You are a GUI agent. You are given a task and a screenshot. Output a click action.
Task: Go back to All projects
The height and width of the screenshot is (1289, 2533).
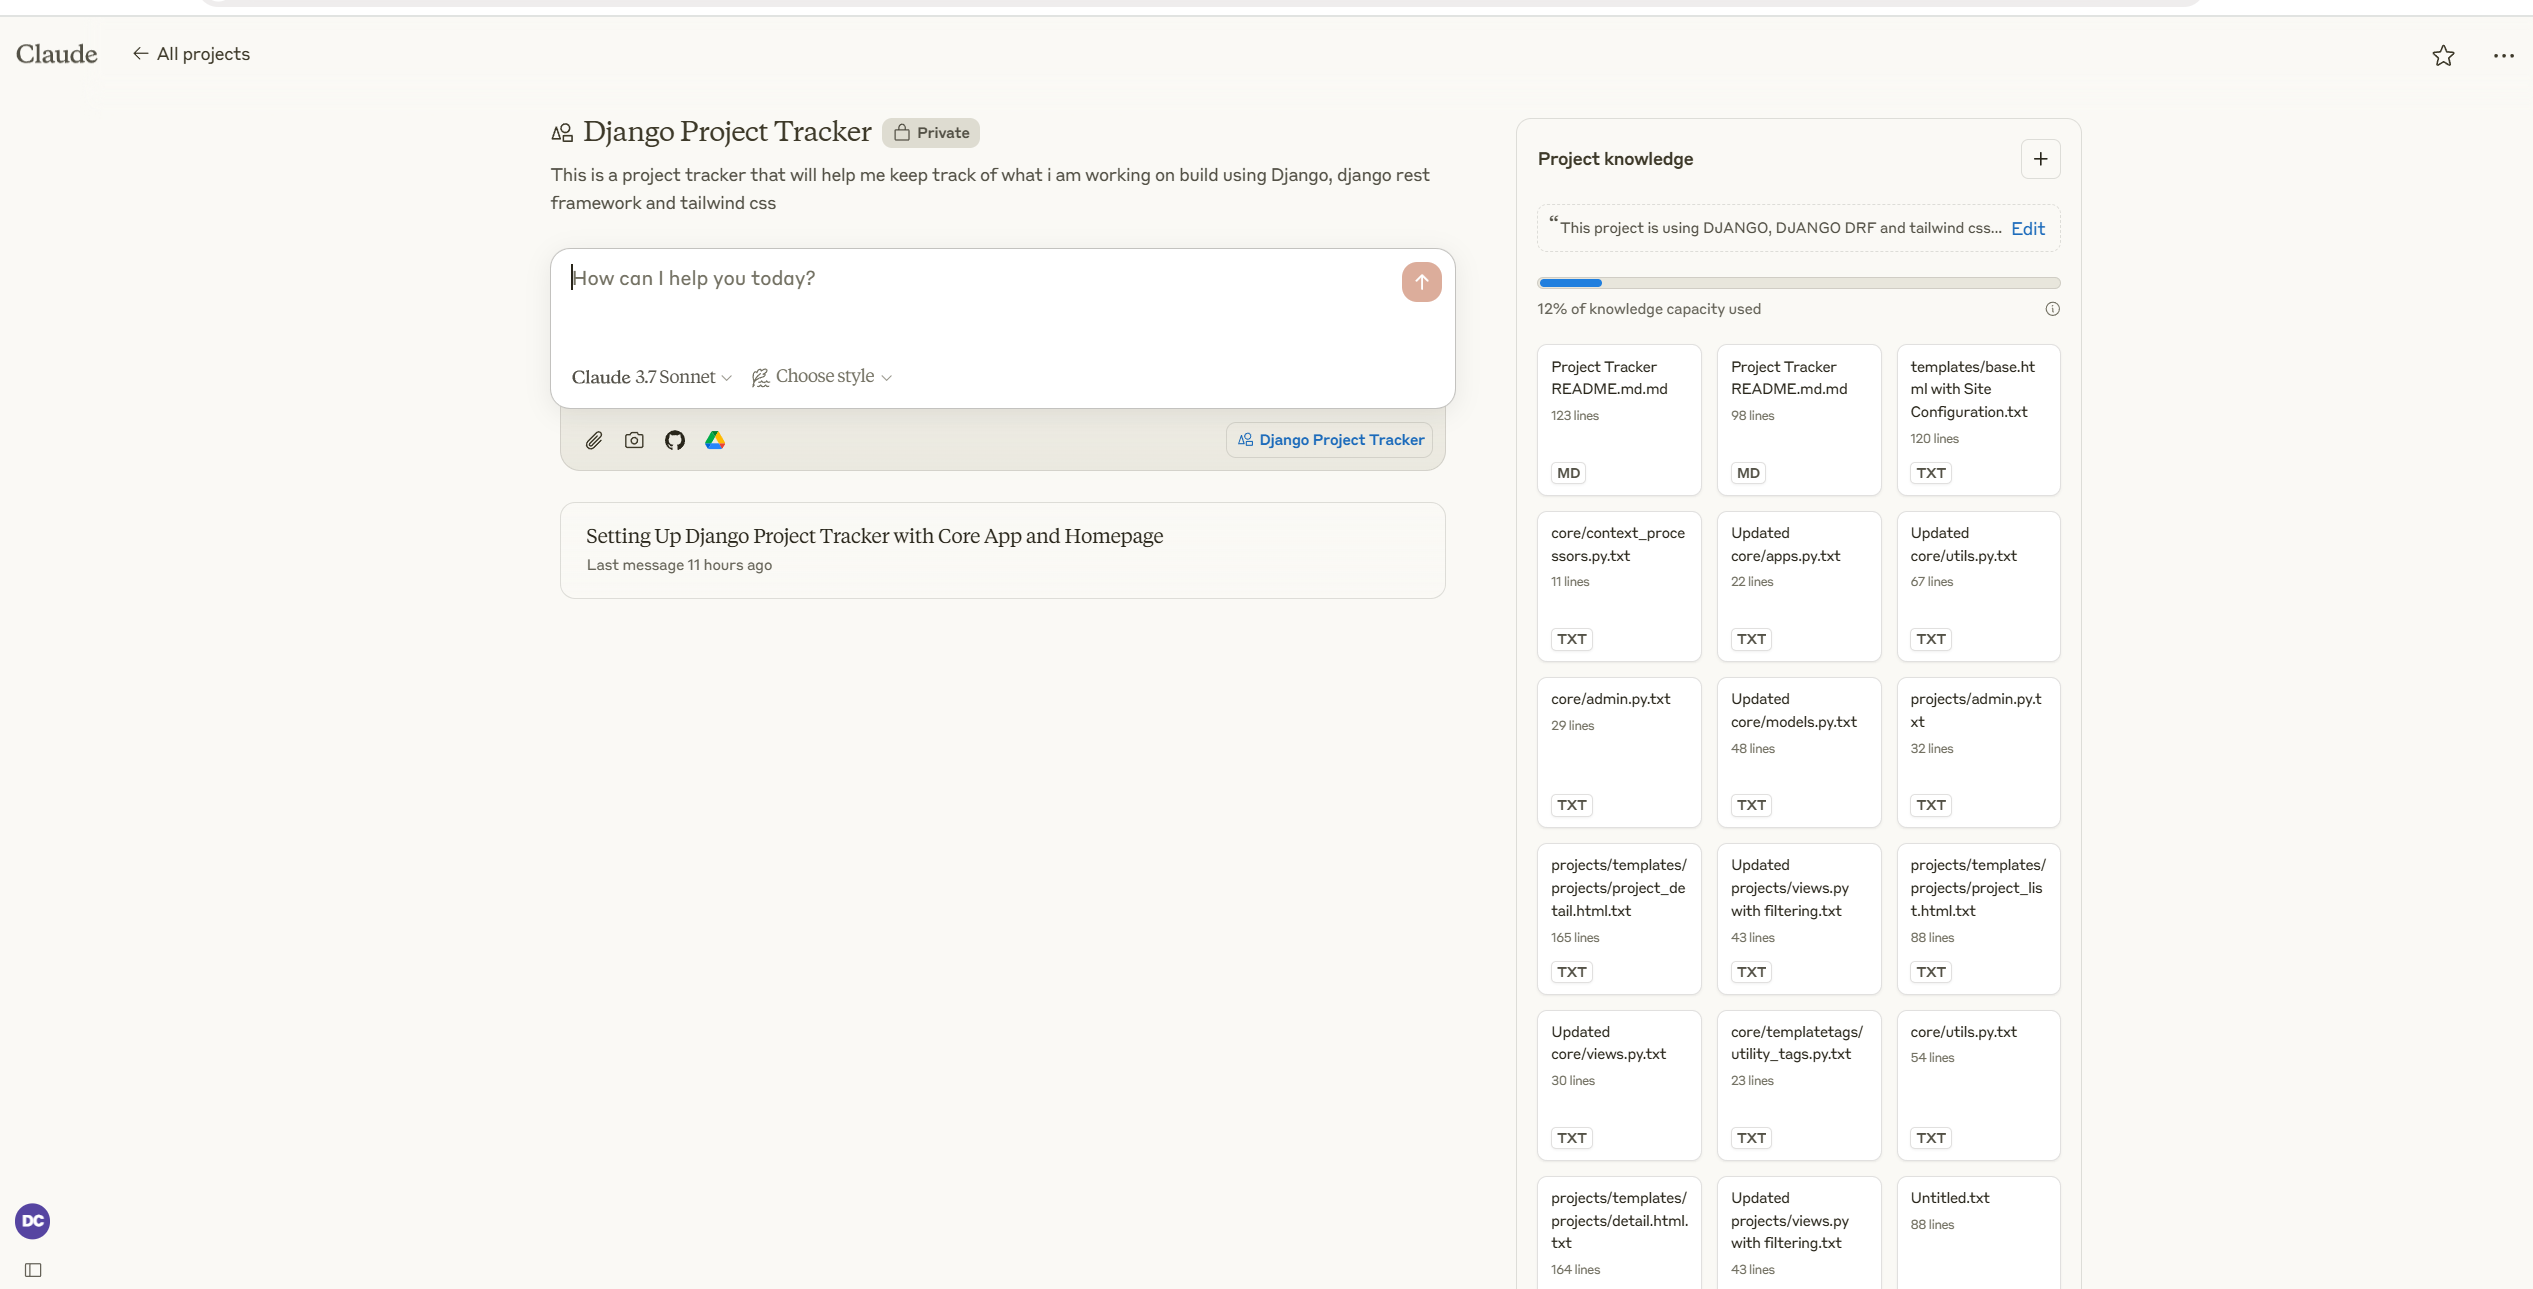click(191, 54)
